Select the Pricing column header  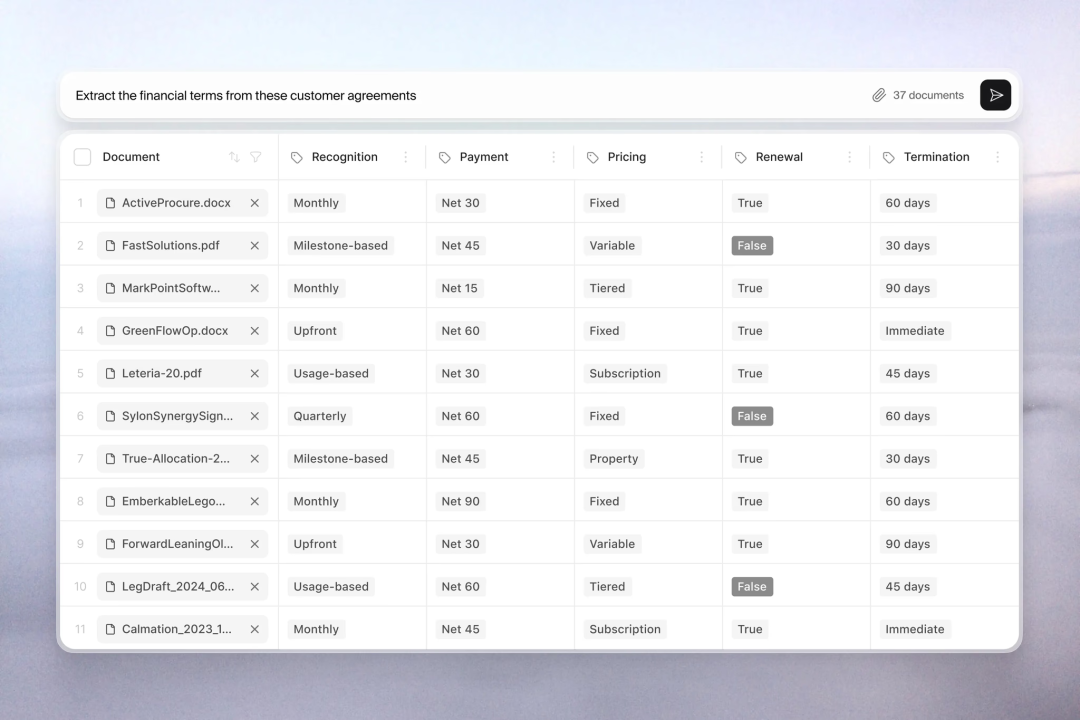click(627, 157)
